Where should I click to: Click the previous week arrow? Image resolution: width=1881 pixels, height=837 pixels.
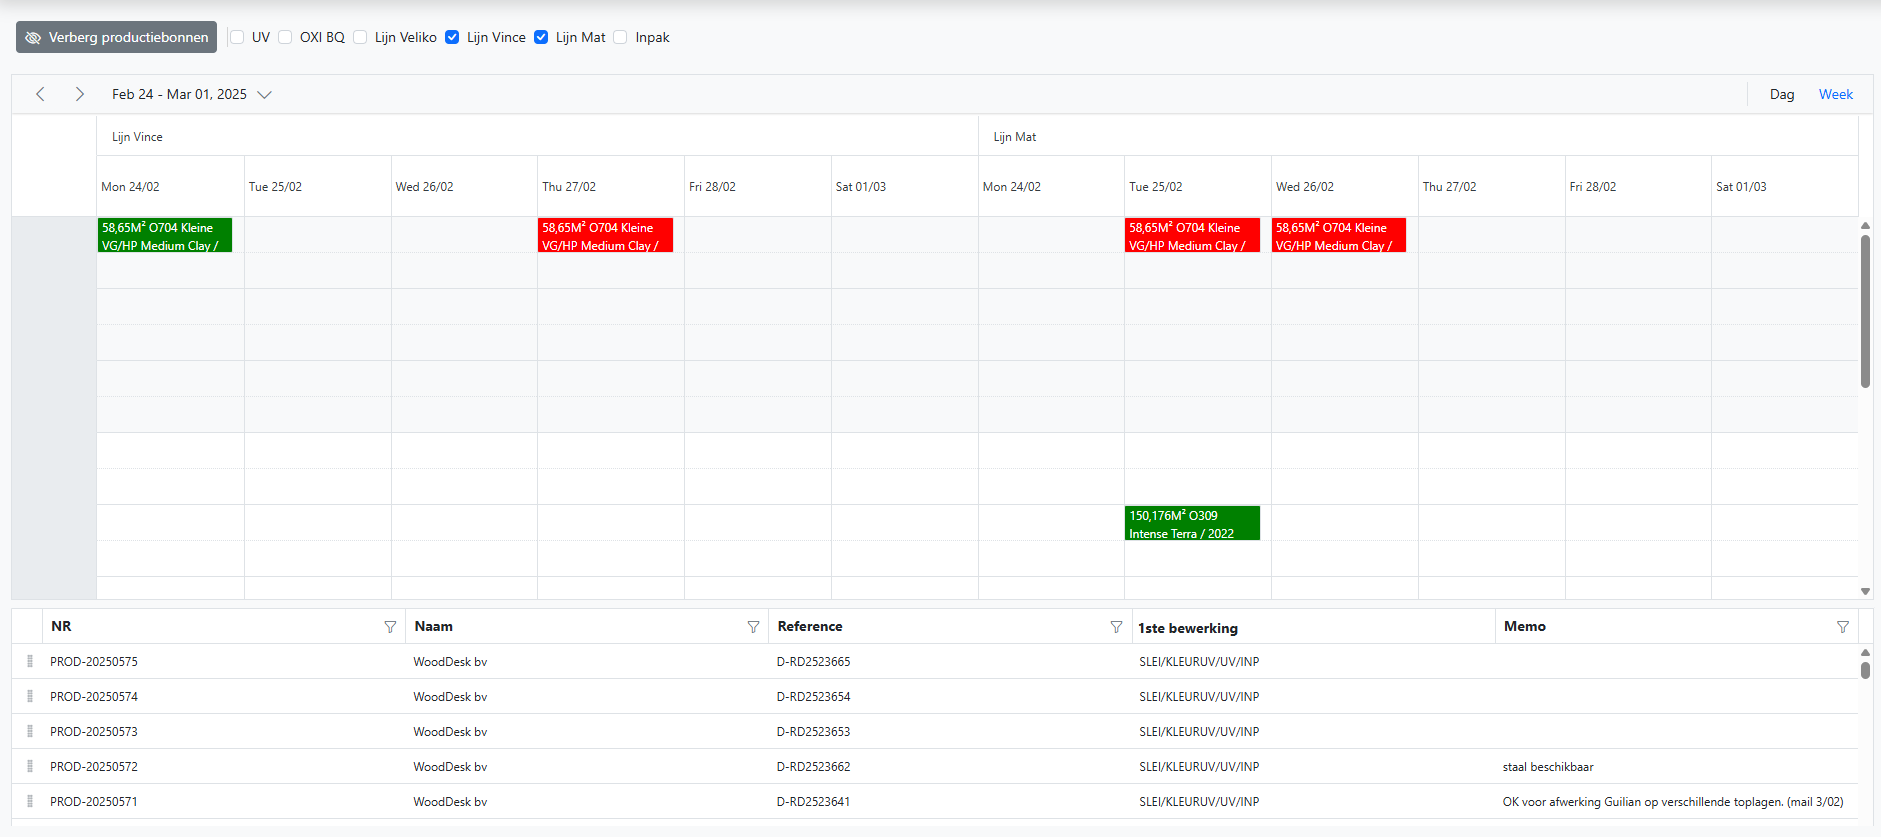(40, 94)
